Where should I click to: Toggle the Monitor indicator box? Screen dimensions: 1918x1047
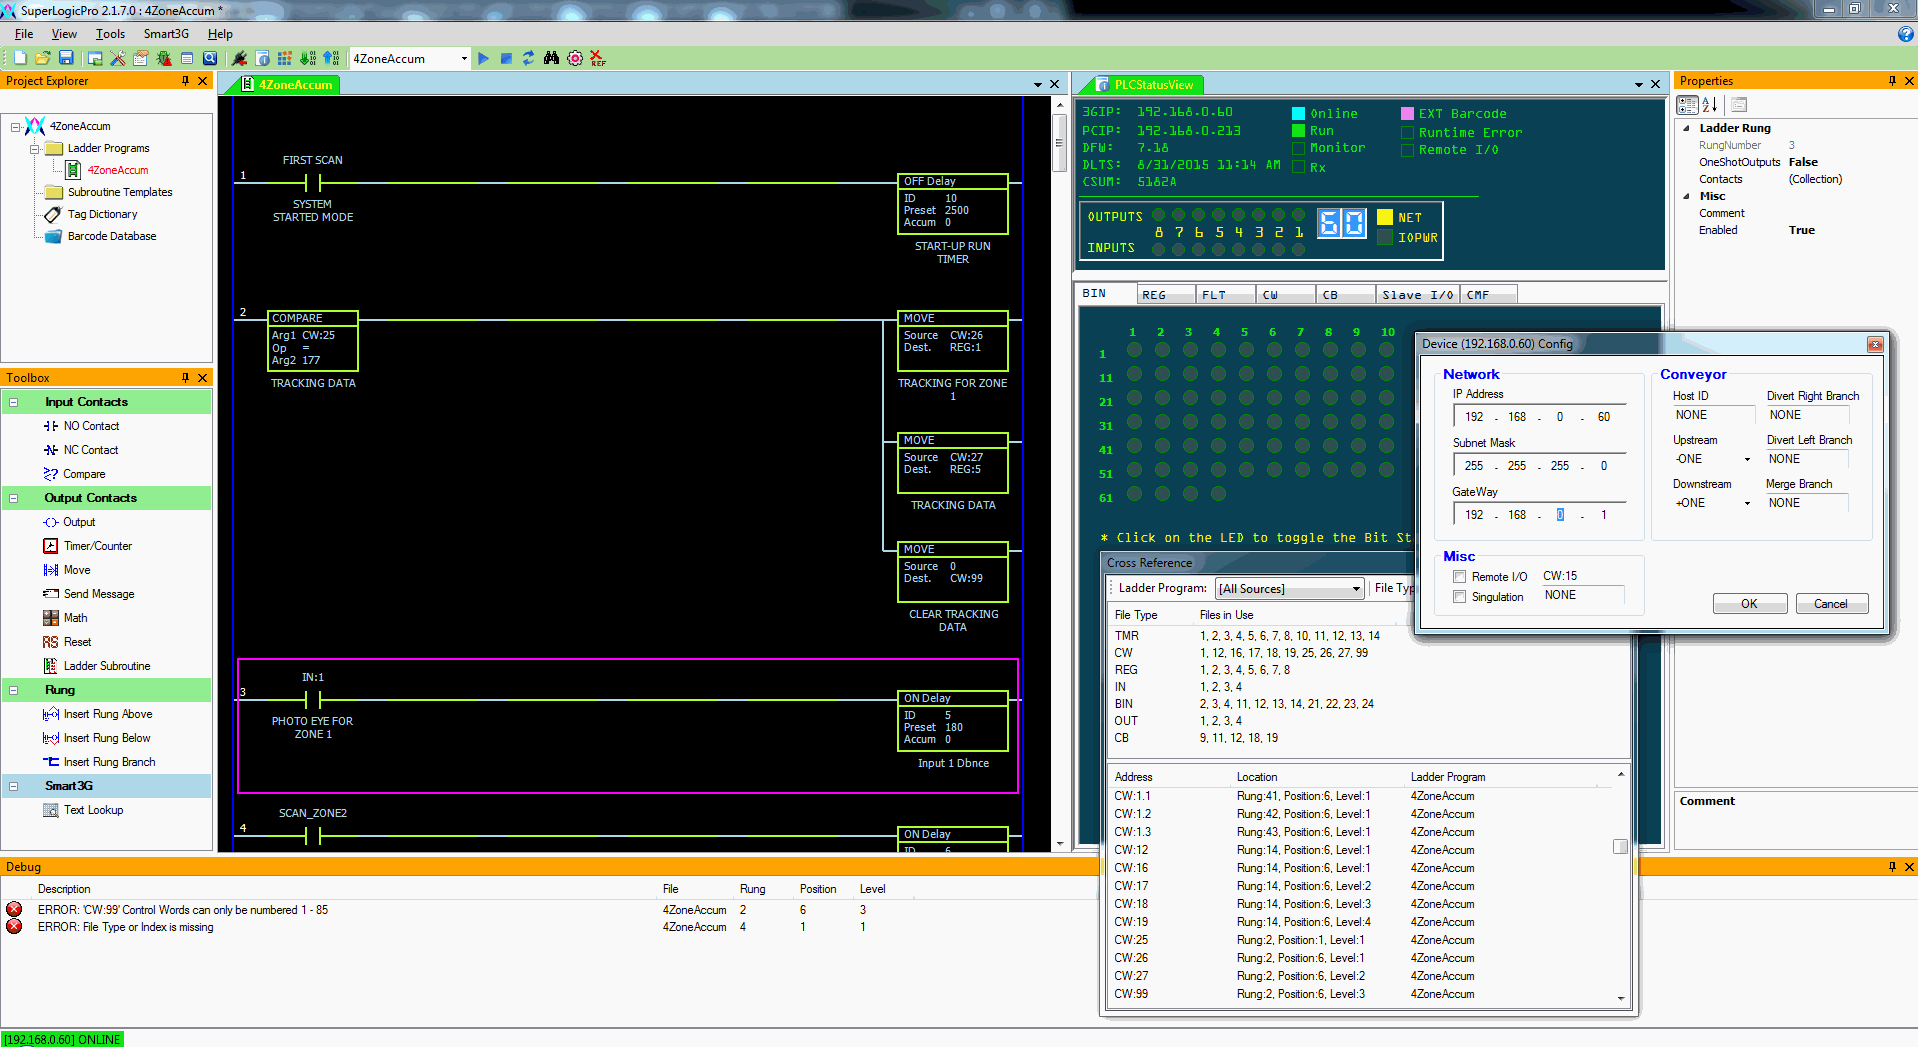point(1298,148)
